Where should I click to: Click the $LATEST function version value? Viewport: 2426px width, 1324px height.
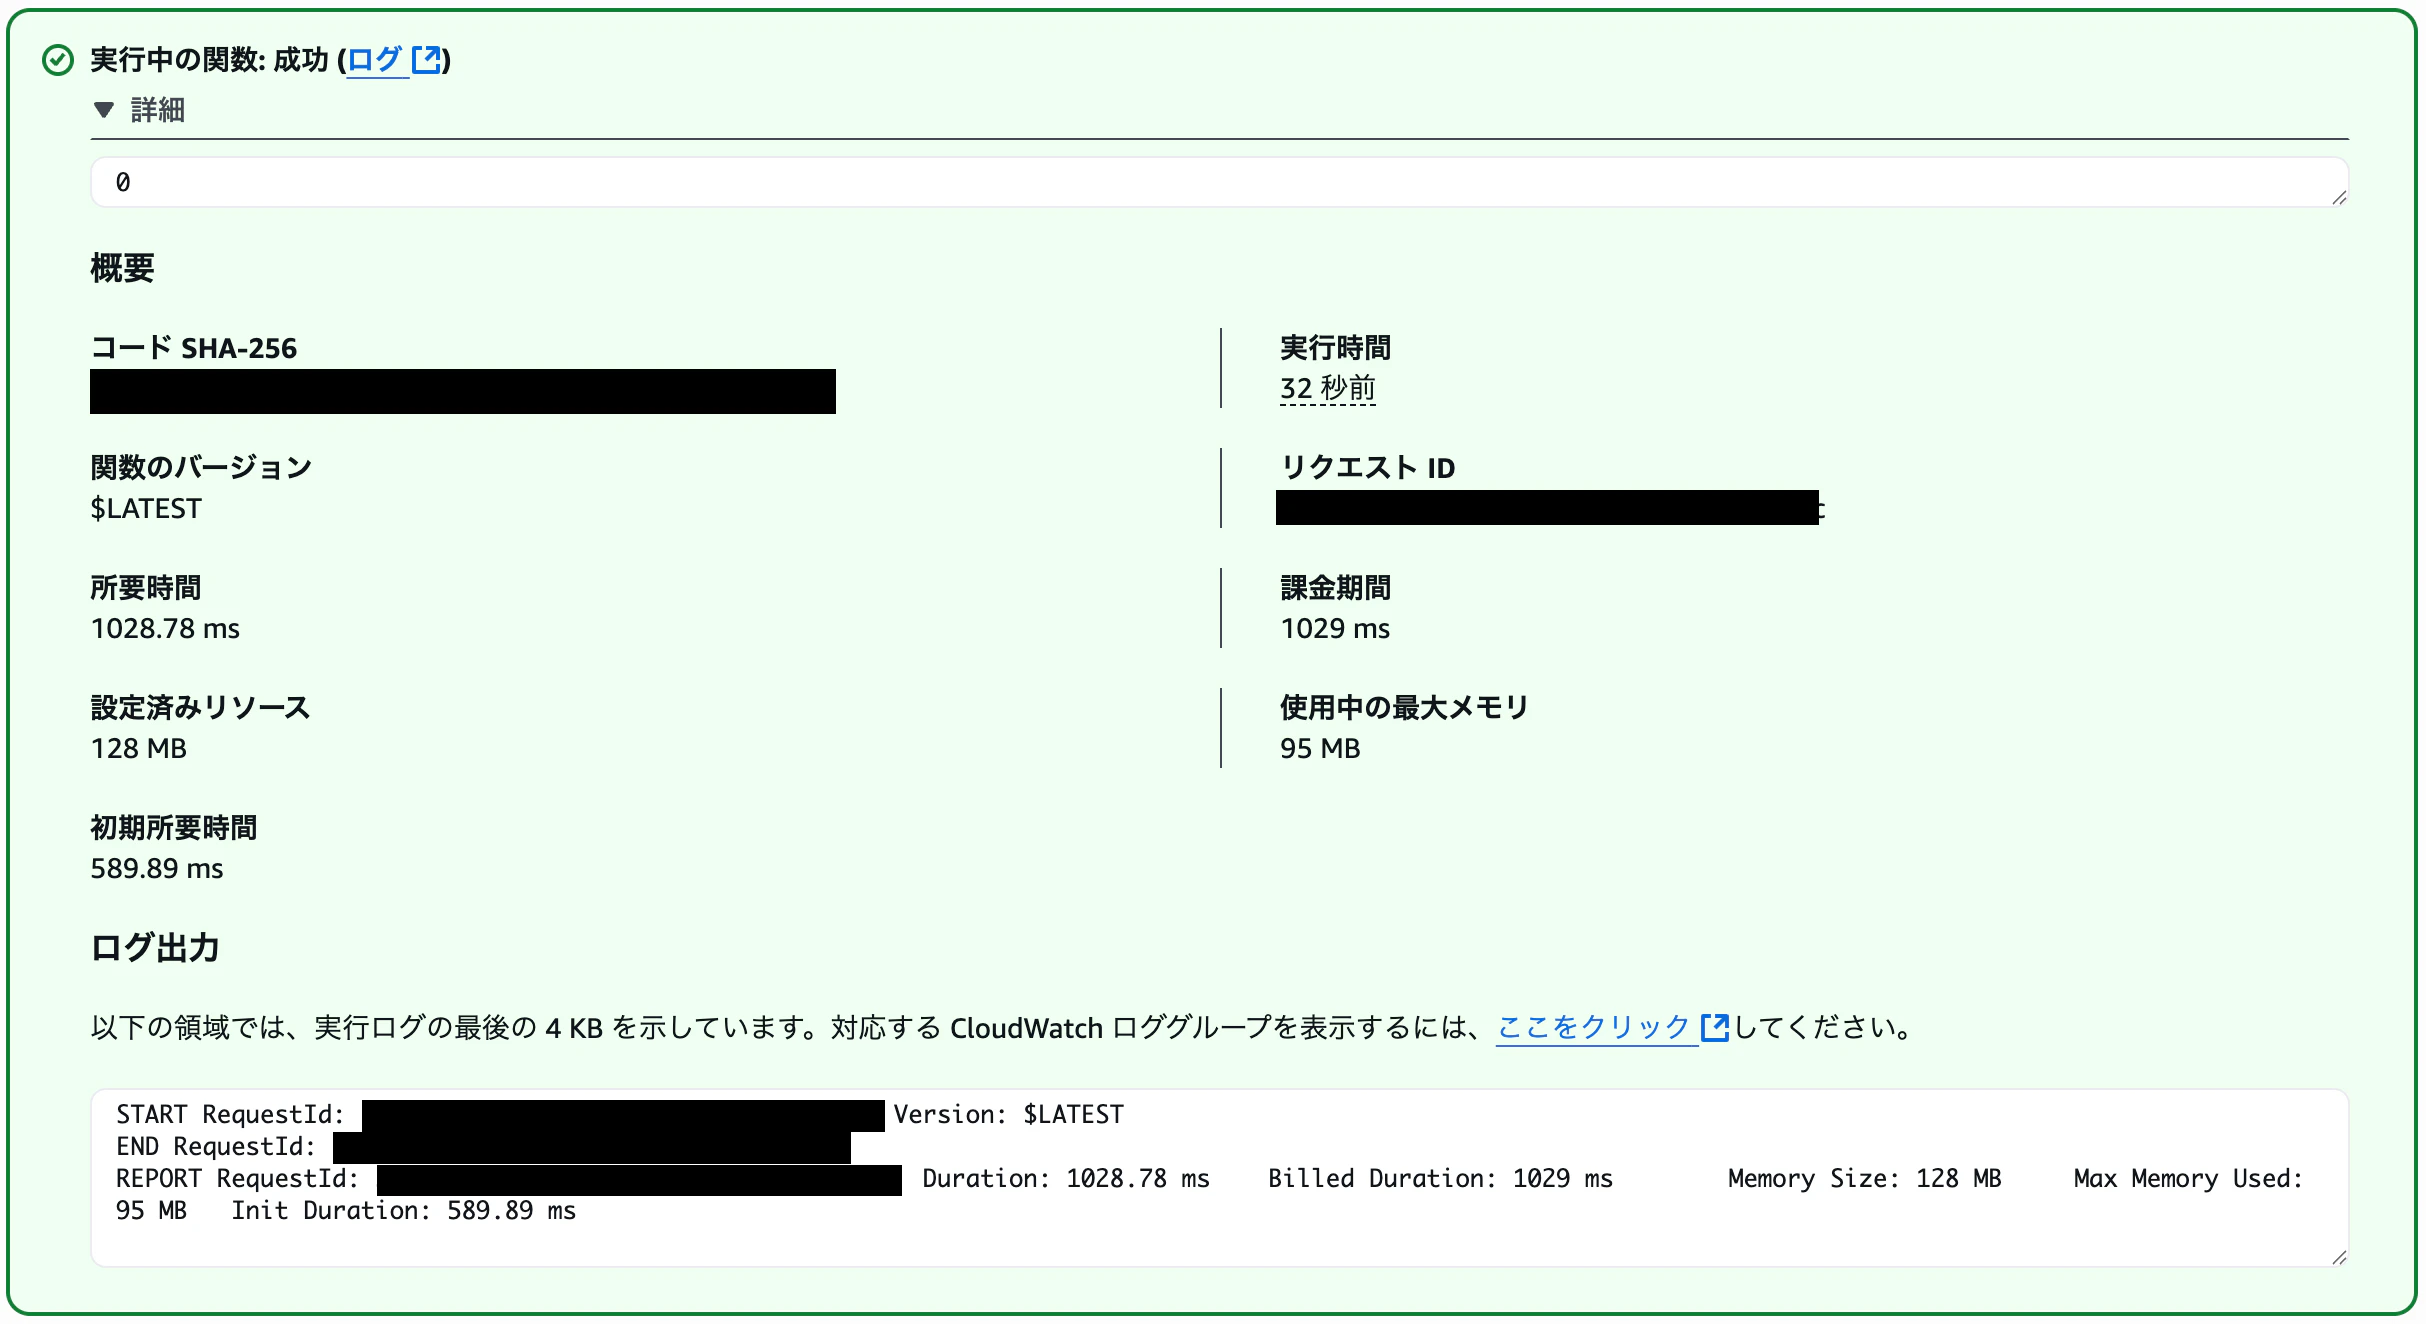tap(146, 508)
